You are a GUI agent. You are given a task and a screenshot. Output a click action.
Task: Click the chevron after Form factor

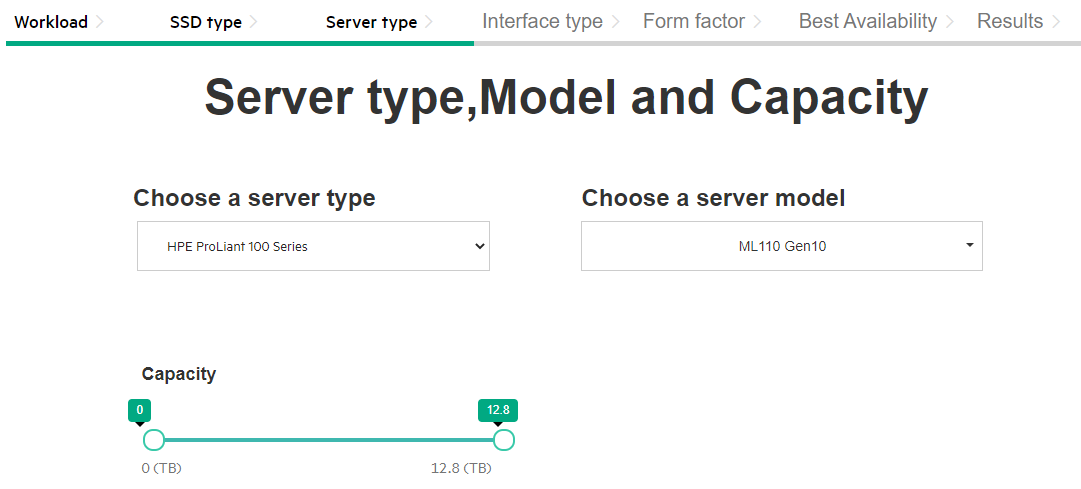pyautogui.click(x=757, y=22)
